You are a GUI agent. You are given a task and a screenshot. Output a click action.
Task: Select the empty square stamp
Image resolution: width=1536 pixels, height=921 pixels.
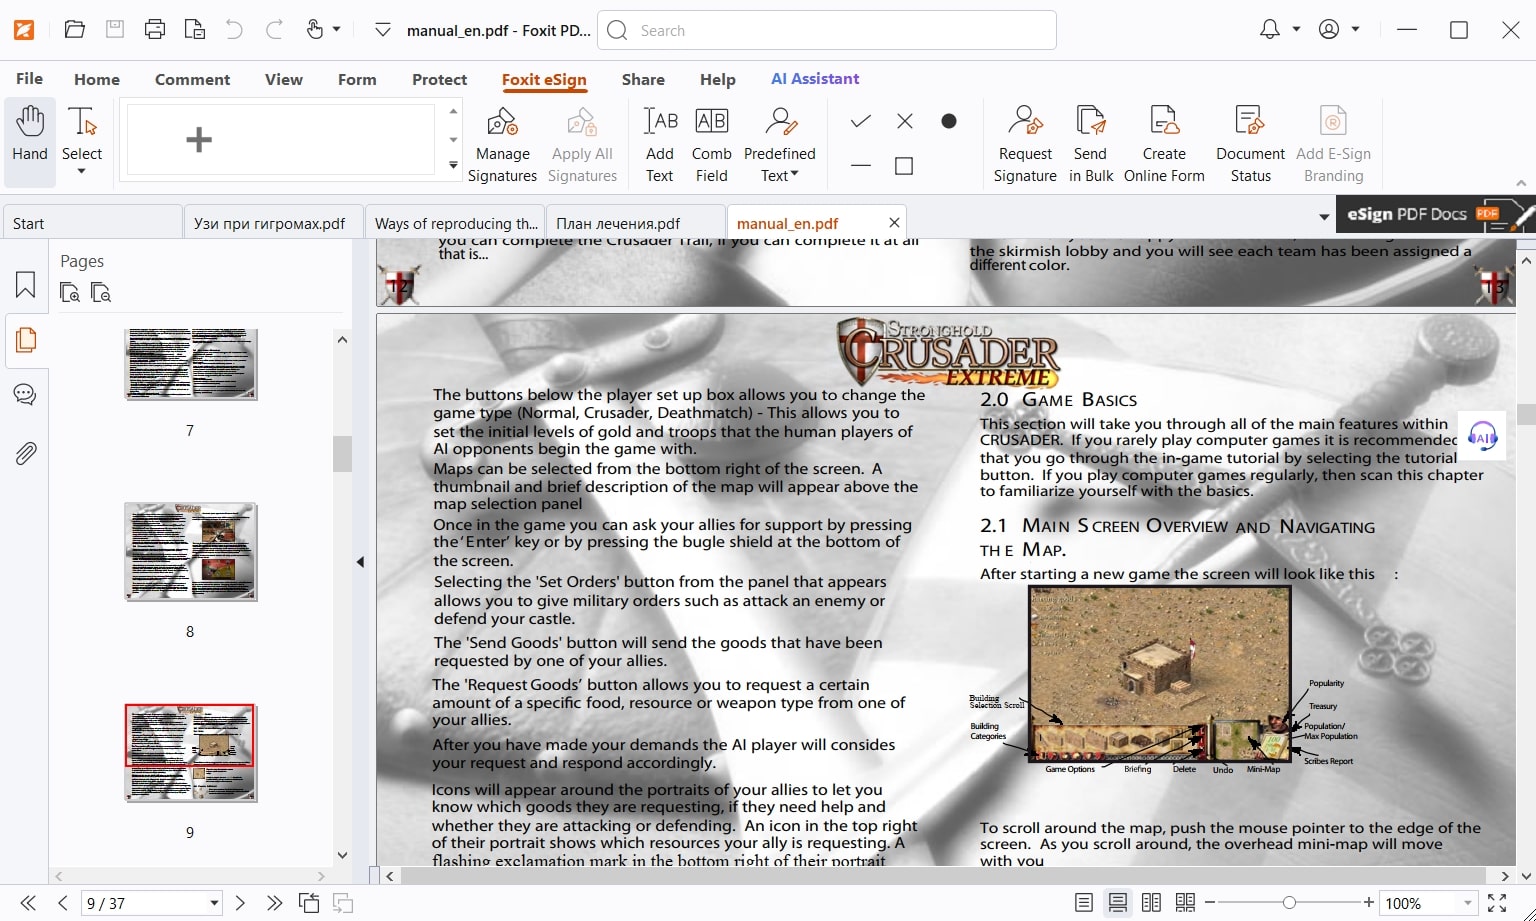point(904,166)
